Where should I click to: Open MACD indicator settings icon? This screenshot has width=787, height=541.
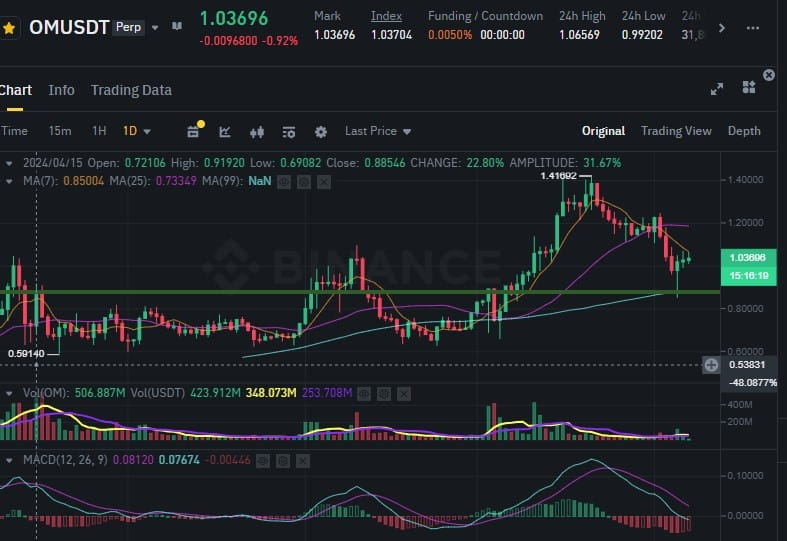click(x=283, y=461)
